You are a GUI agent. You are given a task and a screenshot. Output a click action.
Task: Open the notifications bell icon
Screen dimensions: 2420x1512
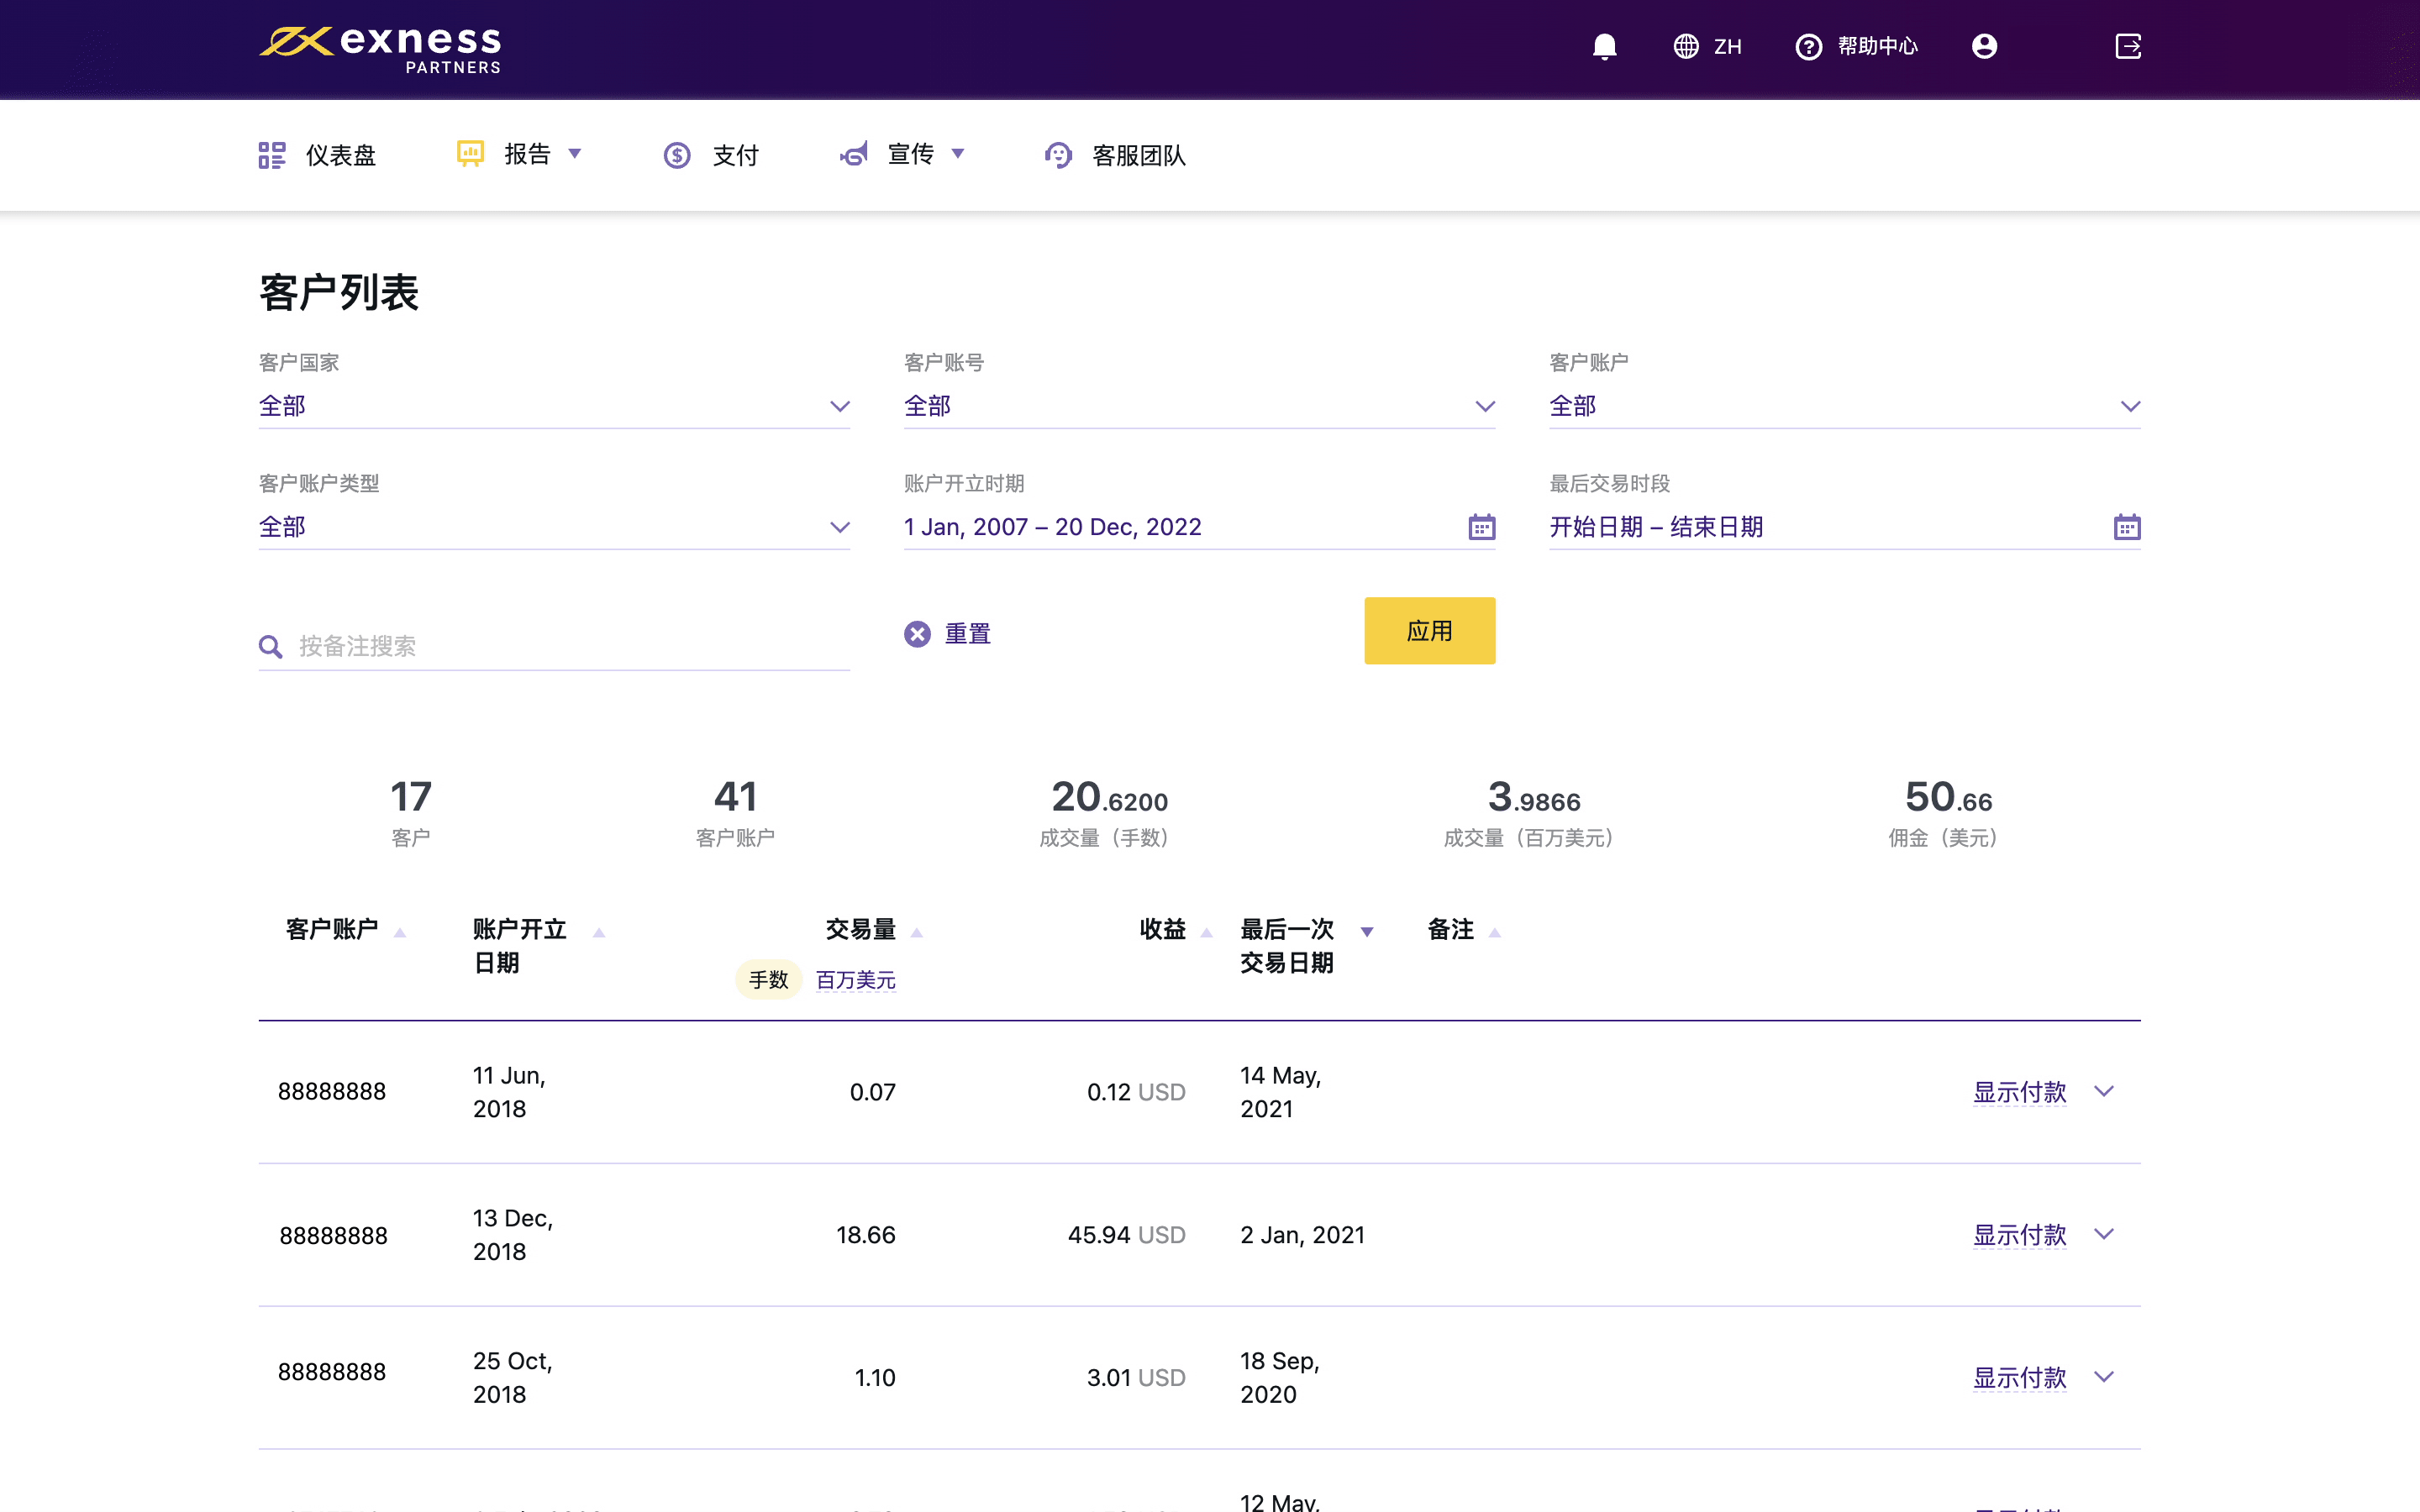[1604, 47]
